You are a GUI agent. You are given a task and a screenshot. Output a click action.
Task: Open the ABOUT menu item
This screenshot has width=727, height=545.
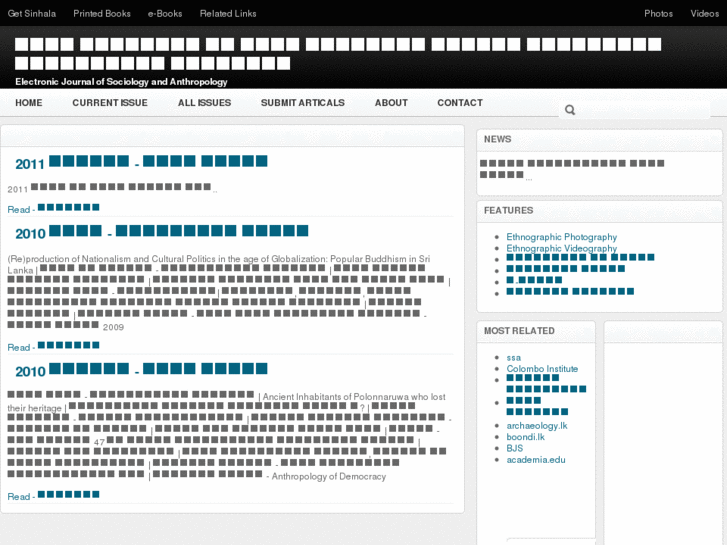(391, 103)
